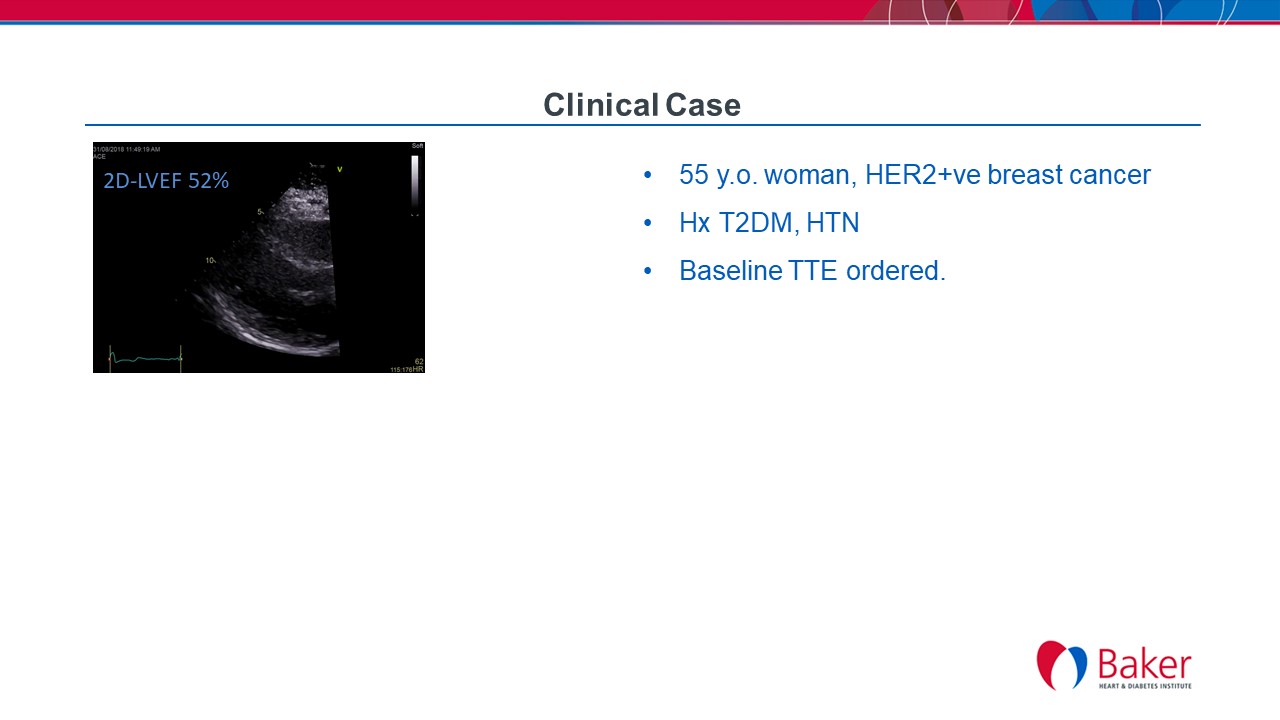
Task: Select the Clinical Case slide title
Action: [642, 105]
